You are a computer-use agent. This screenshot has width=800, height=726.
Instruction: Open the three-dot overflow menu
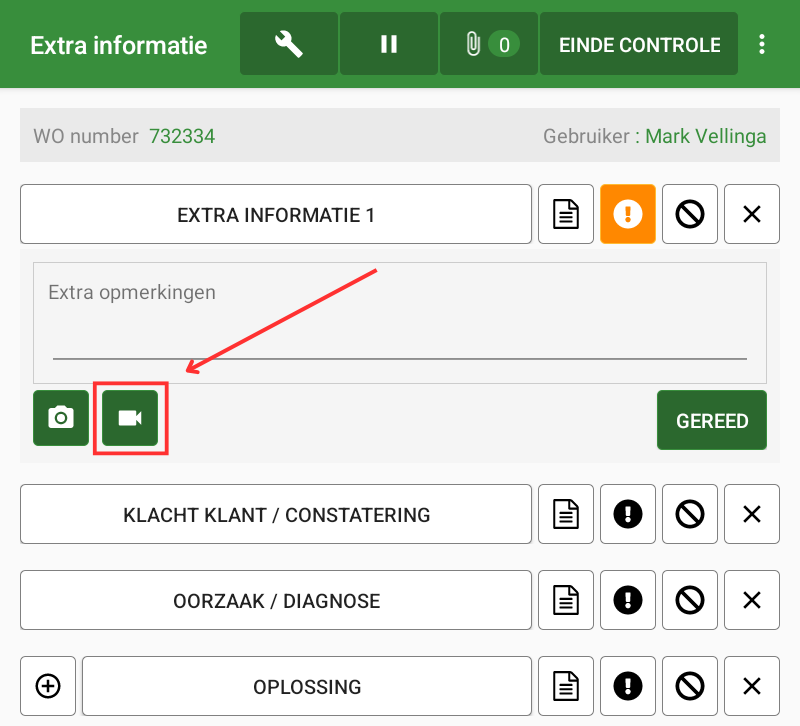762,44
